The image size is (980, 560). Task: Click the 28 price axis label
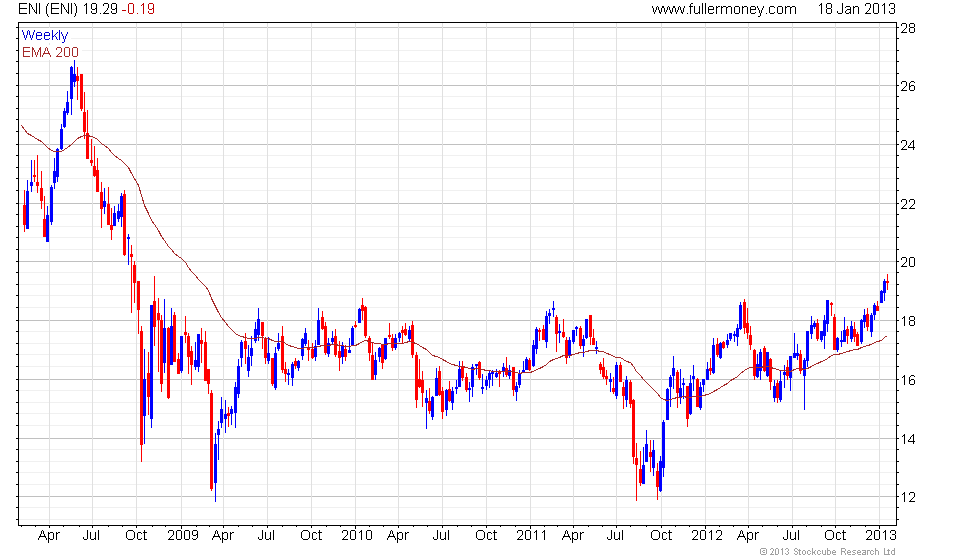click(x=908, y=28)
